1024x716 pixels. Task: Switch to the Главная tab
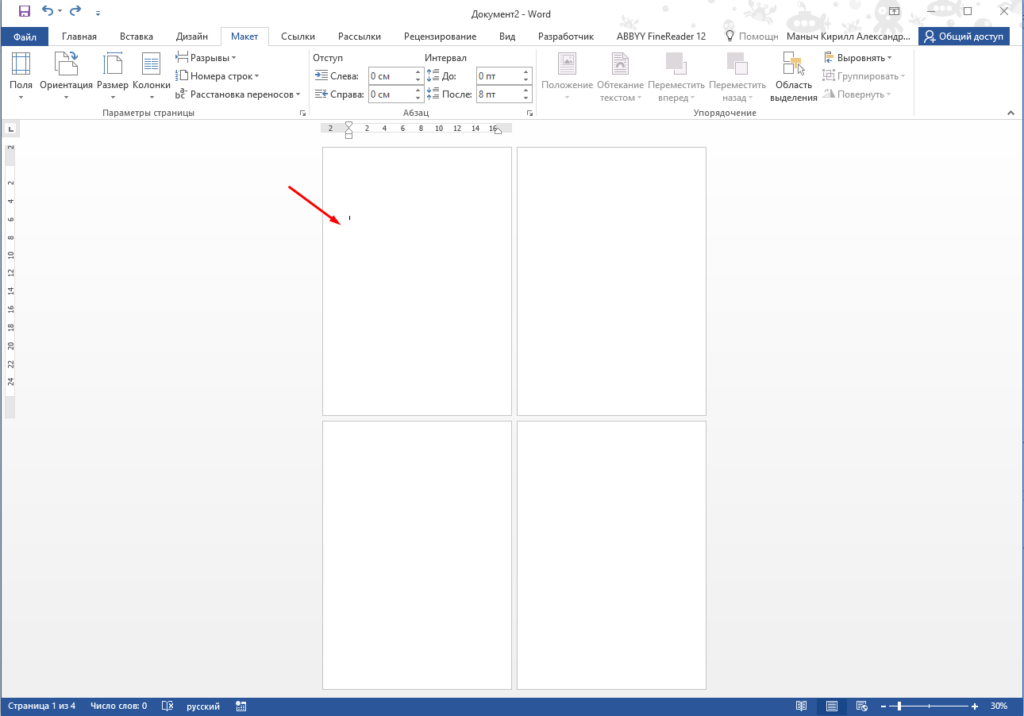79,37
